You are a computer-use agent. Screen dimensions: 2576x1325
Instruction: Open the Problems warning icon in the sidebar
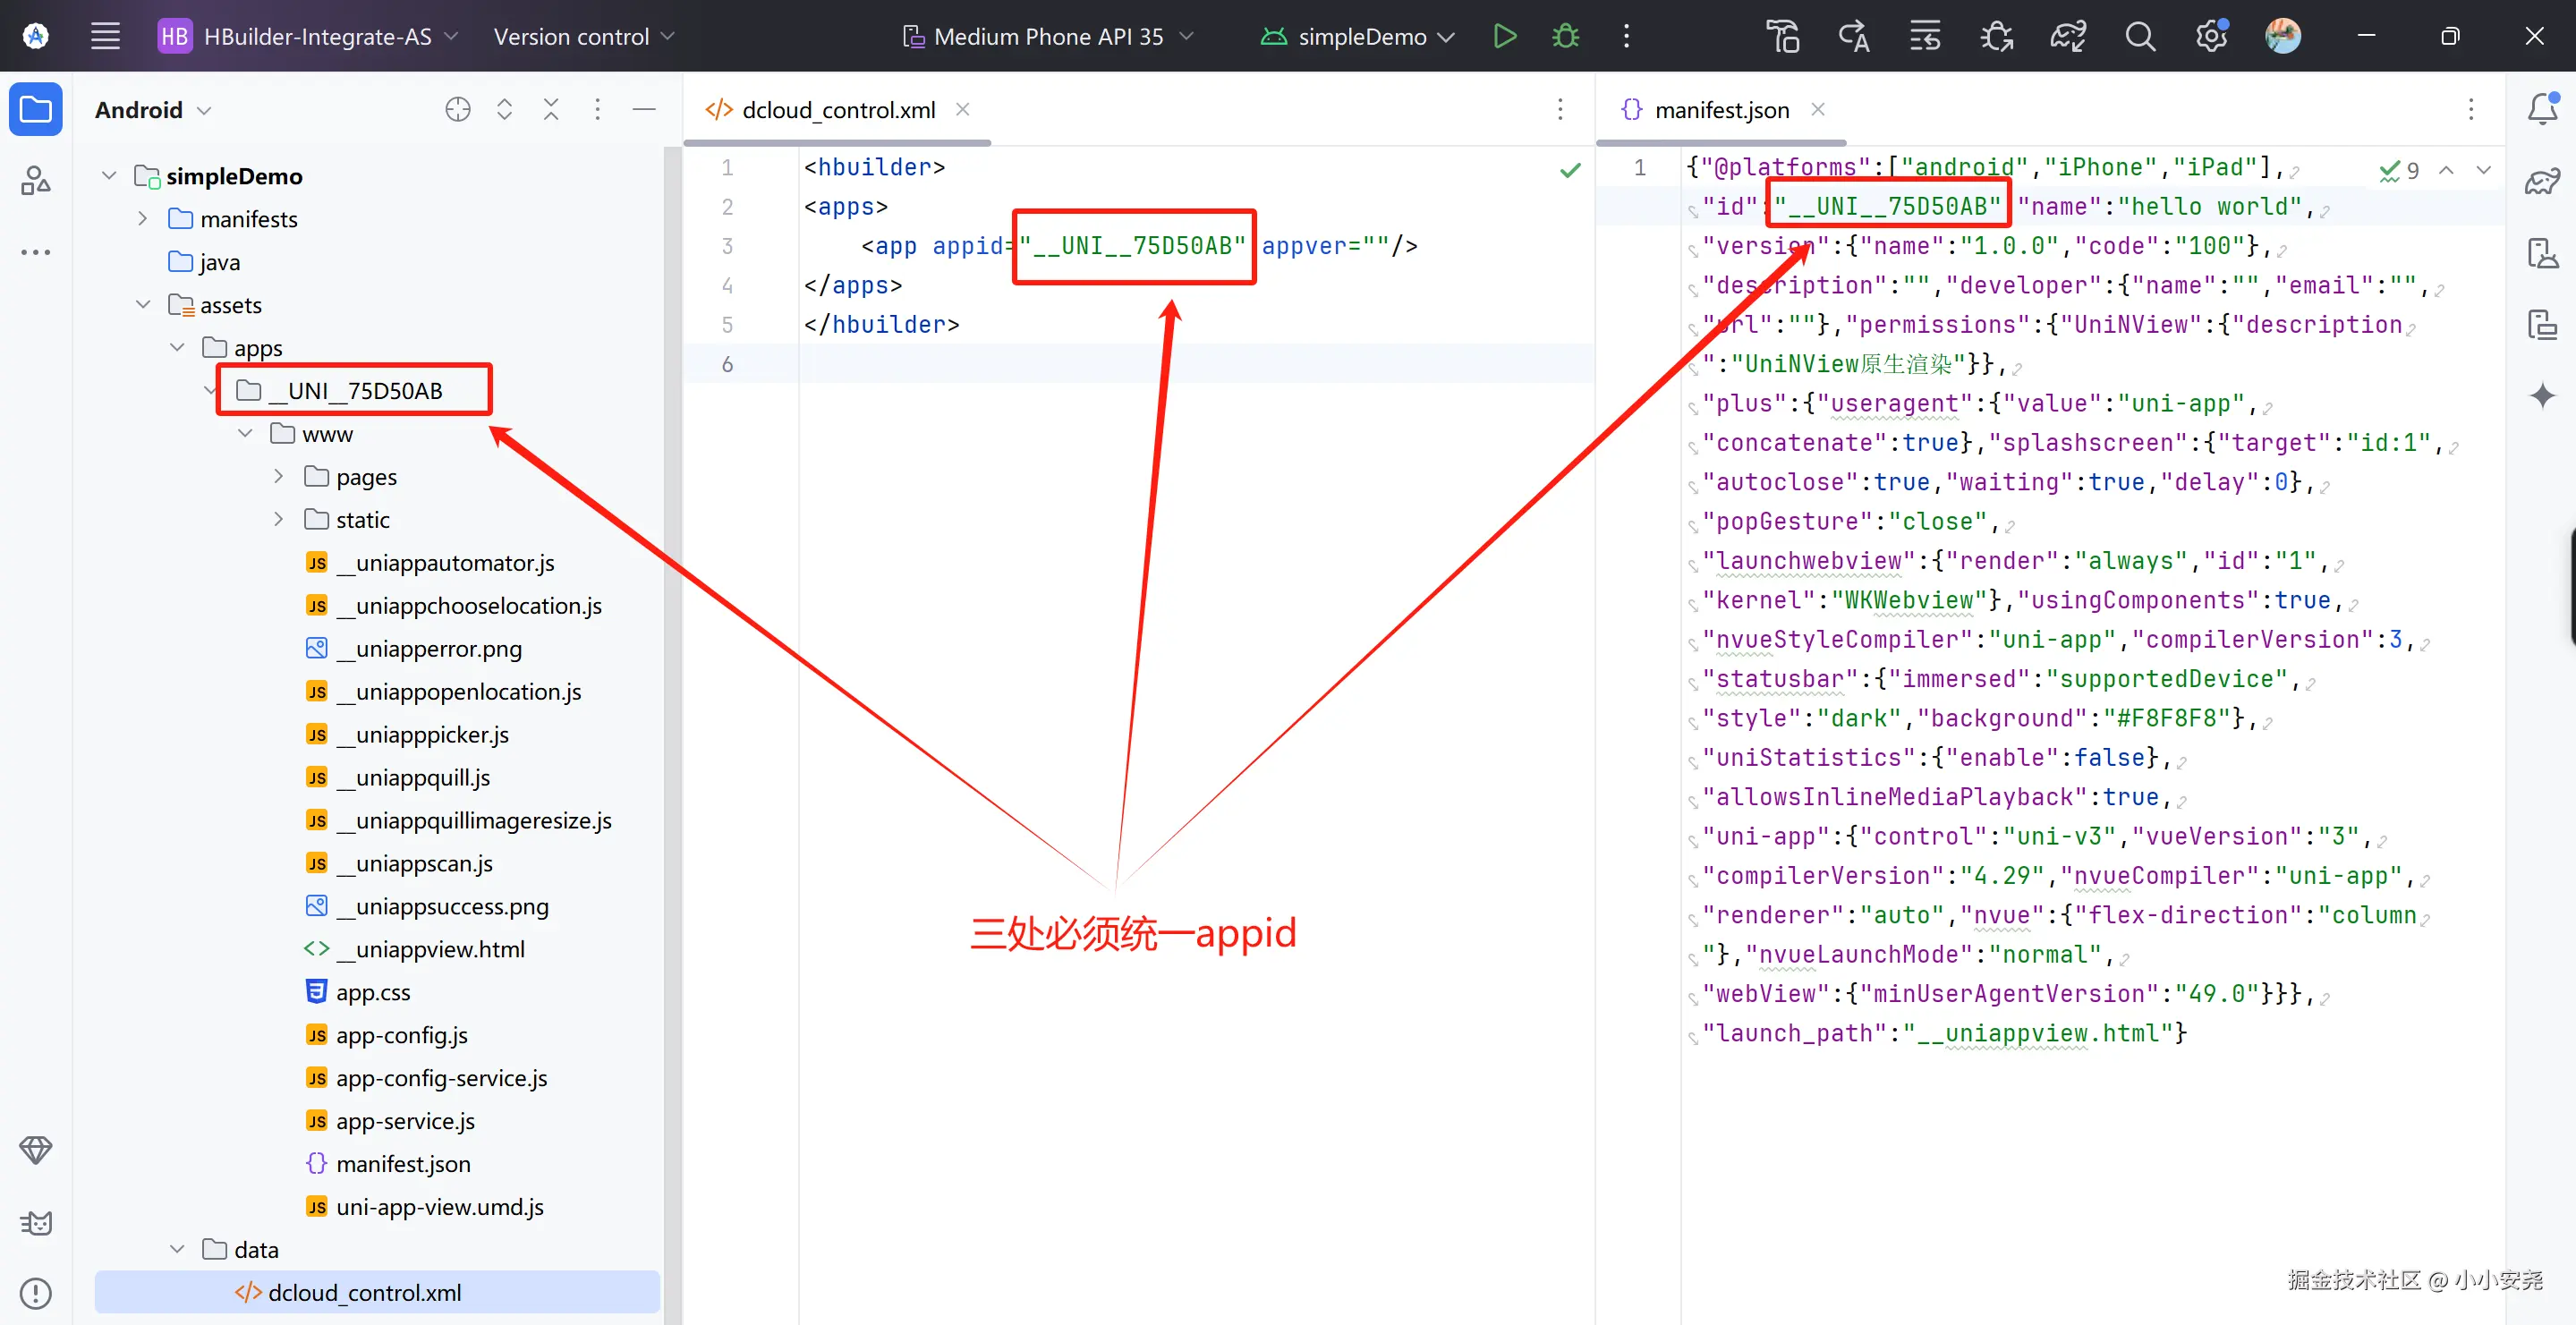[x=36, y=1293]
